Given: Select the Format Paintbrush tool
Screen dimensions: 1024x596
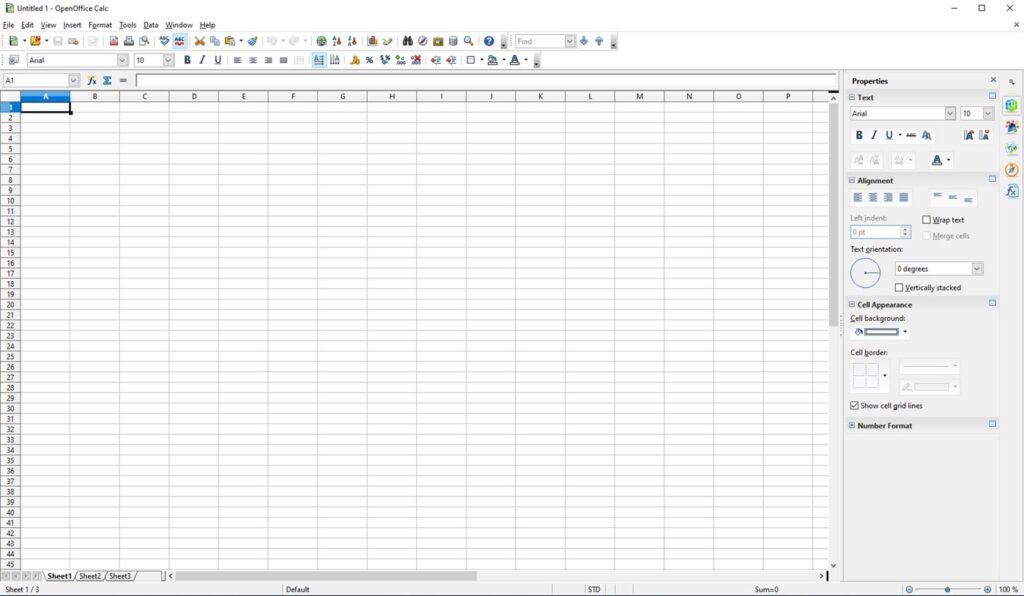Looking at the screenshot, I should tap(251, 41).
